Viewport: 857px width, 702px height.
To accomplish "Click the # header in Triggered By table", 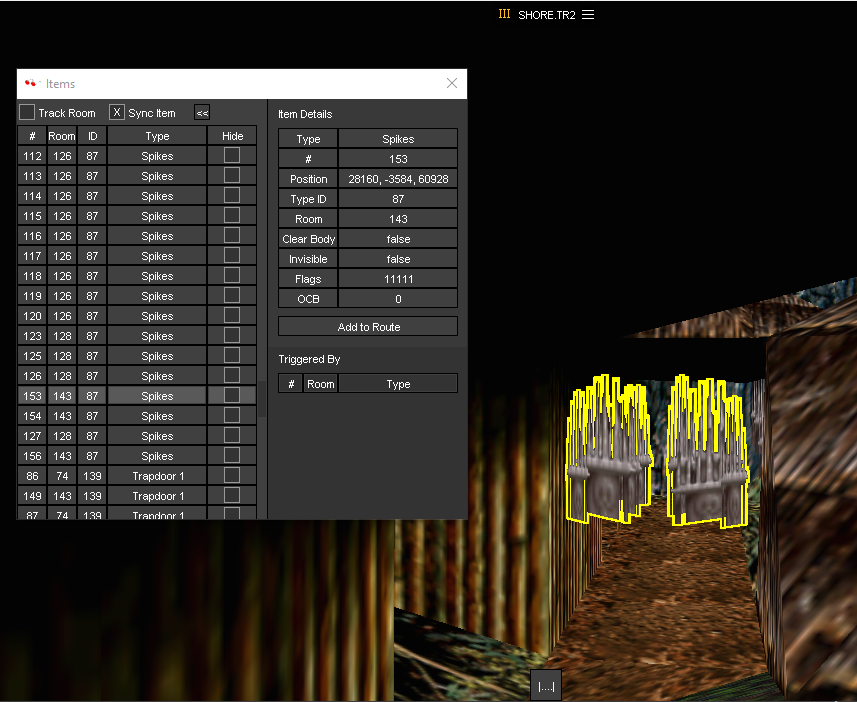I will point(290,383).
